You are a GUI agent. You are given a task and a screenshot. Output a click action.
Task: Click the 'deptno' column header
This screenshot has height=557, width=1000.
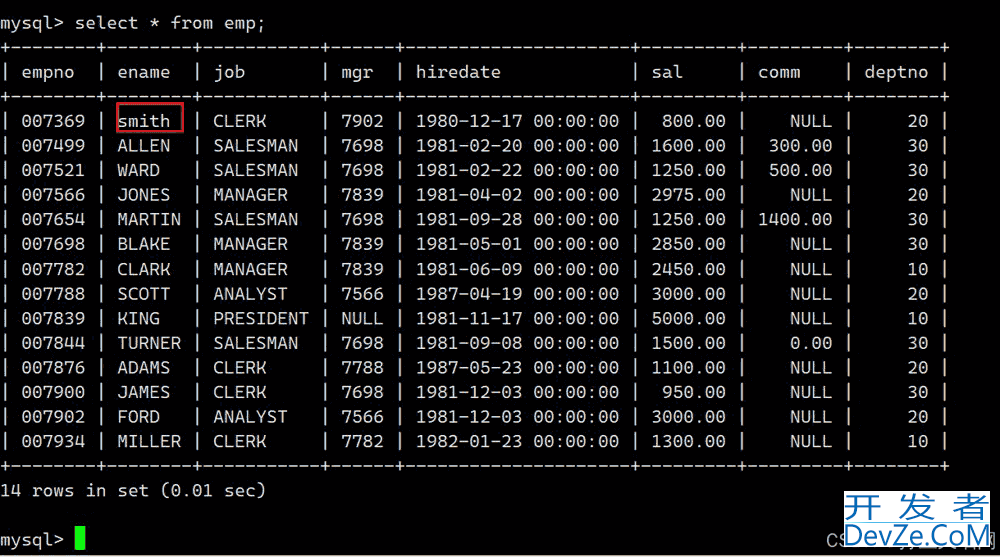click(896, 72)
